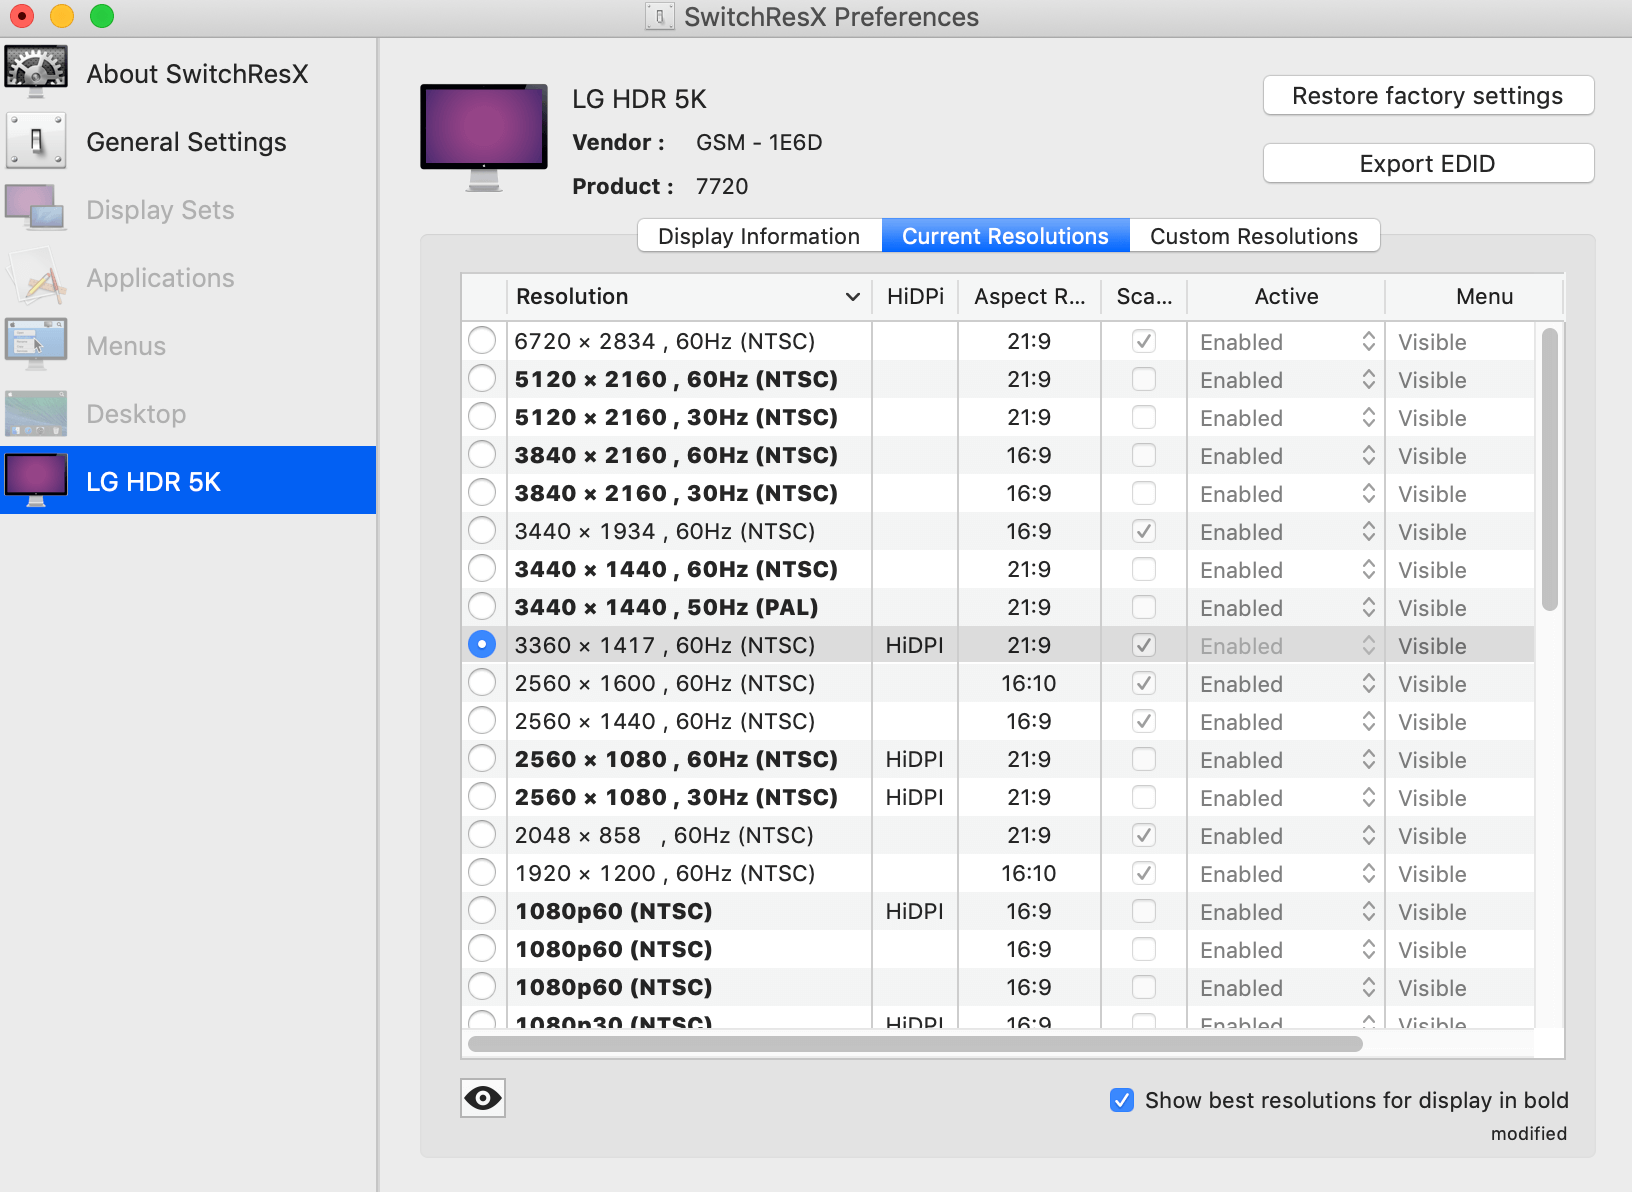The height and width of the screenshot is (1192, 1632).
Task: Click Visible cell for 3360 × 1417 row
Action: coord(1432,646)
